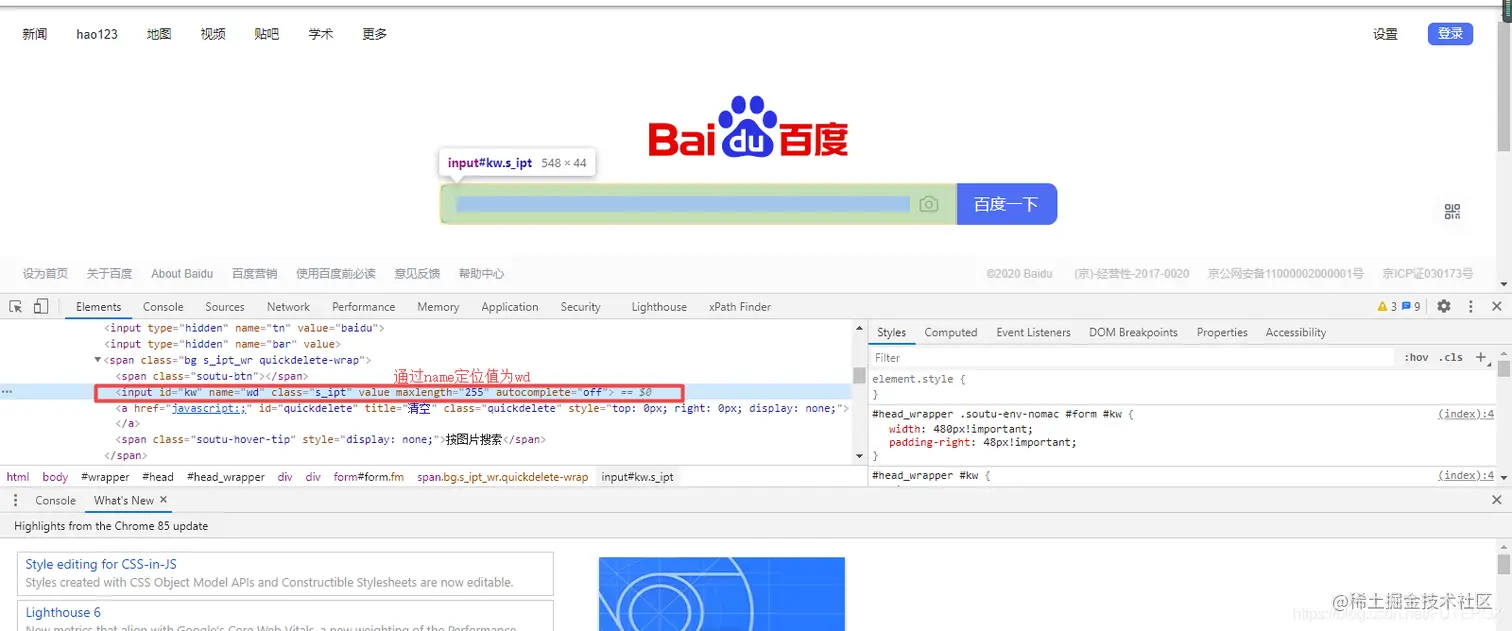Open the Lighthouse tab

[x=659, y=307]
